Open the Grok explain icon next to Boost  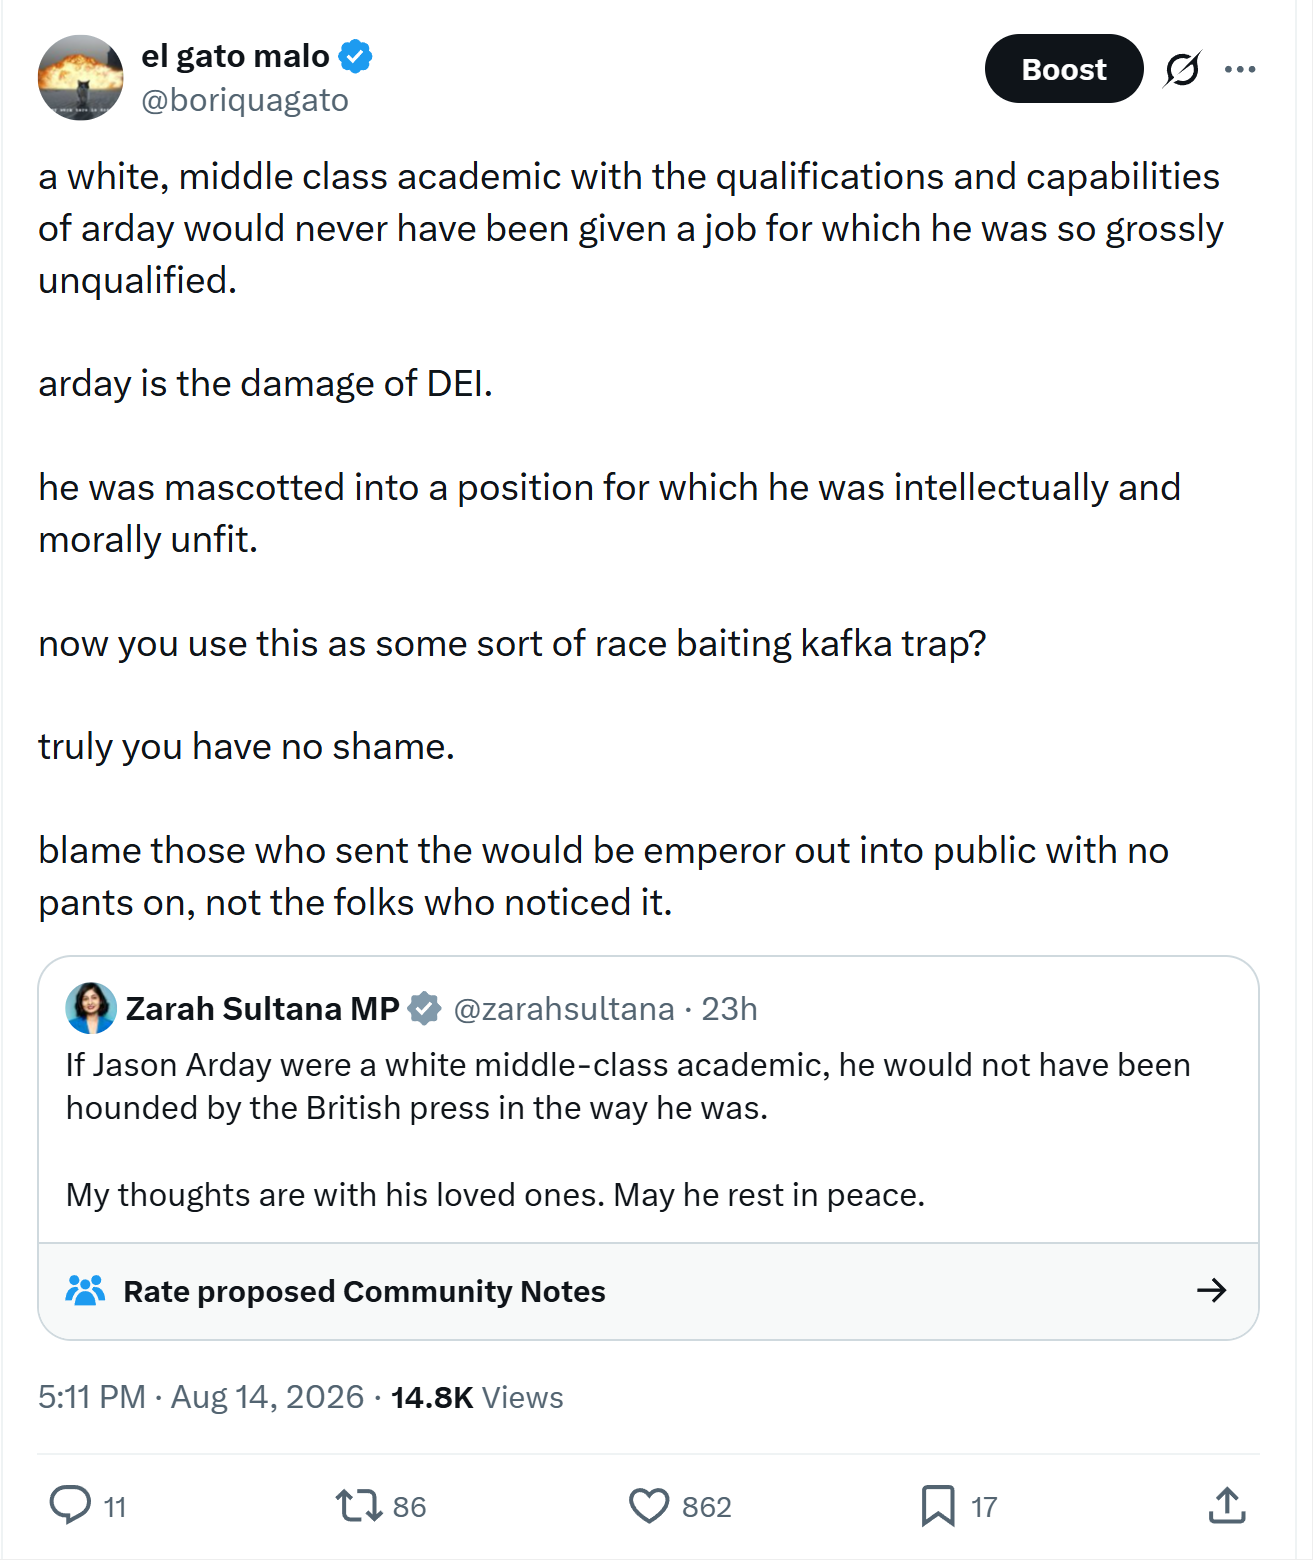pos(1183,69)
